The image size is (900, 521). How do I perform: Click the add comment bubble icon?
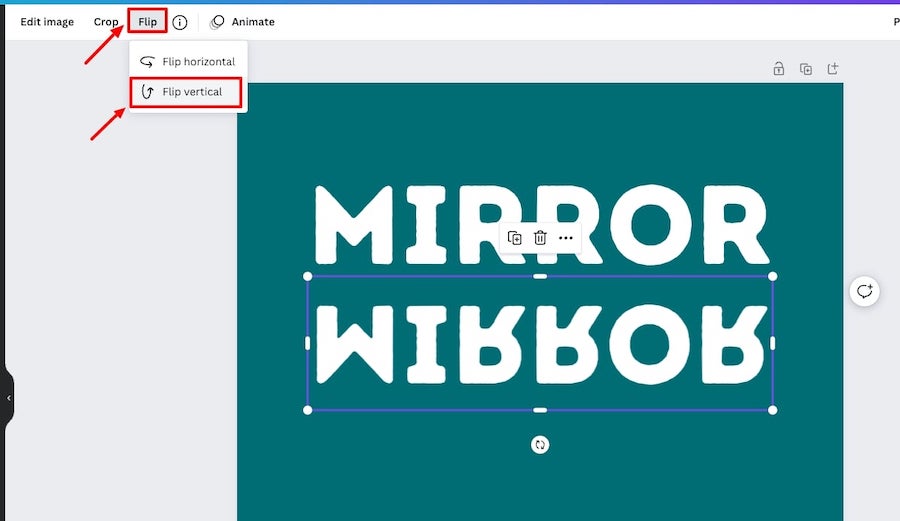click(865, 291)
